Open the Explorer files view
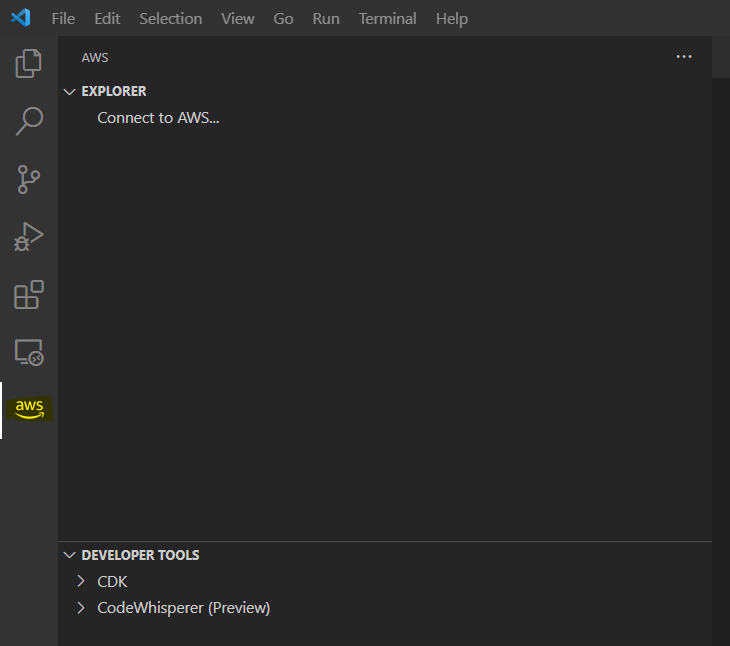This screenshot has width=730, height=646. (28, 63)
